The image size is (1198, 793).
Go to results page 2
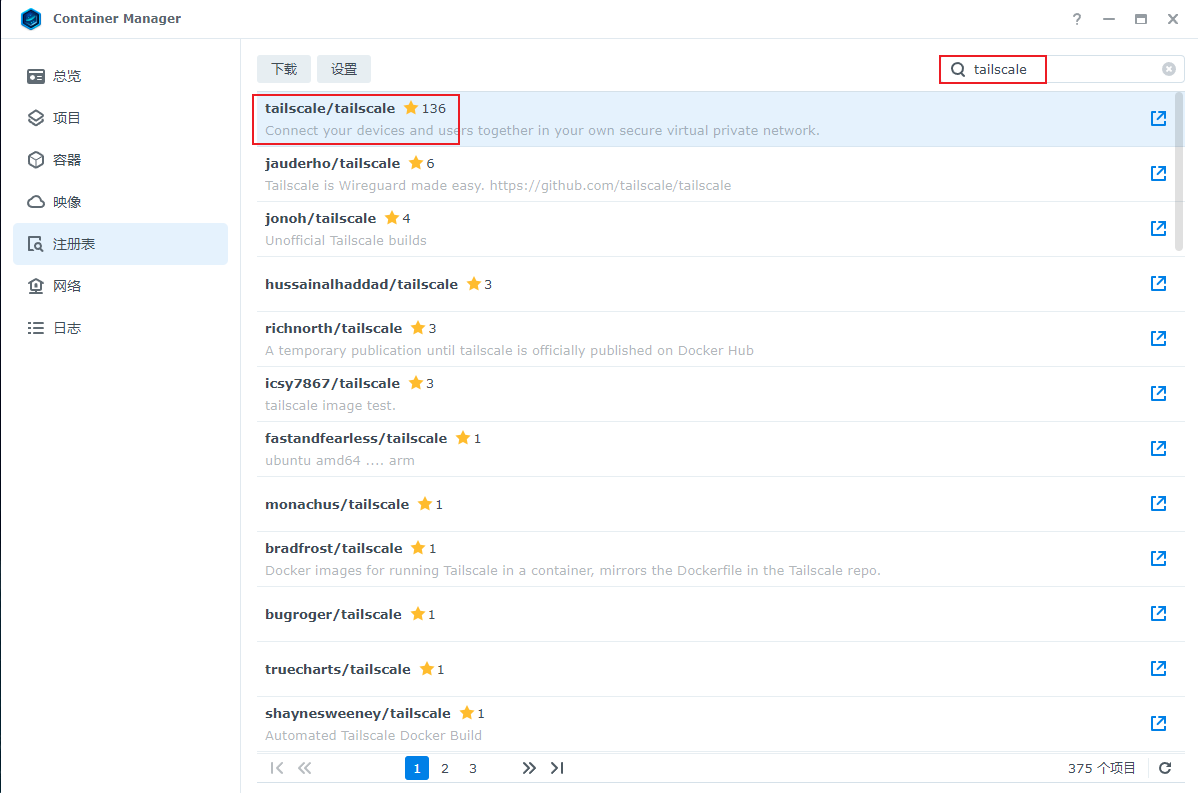click(445, 769)
